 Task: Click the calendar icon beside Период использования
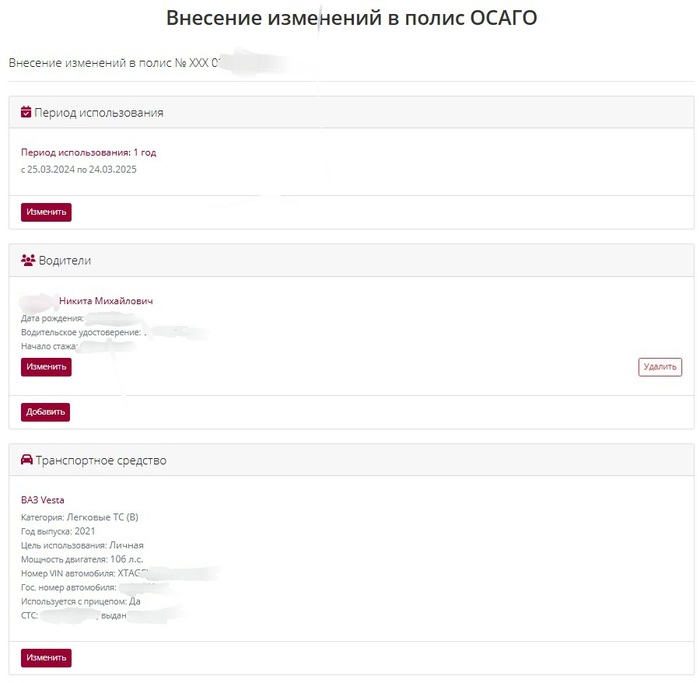[27, 113]
